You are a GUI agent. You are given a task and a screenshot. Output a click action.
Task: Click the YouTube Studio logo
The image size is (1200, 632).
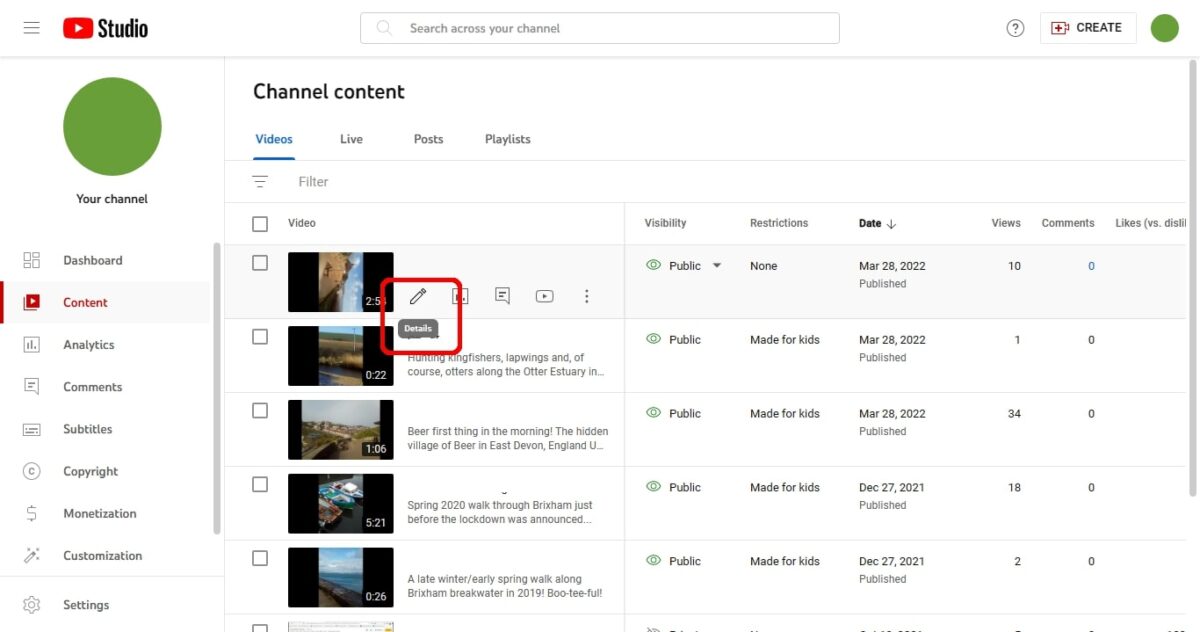tap(106, 28)
